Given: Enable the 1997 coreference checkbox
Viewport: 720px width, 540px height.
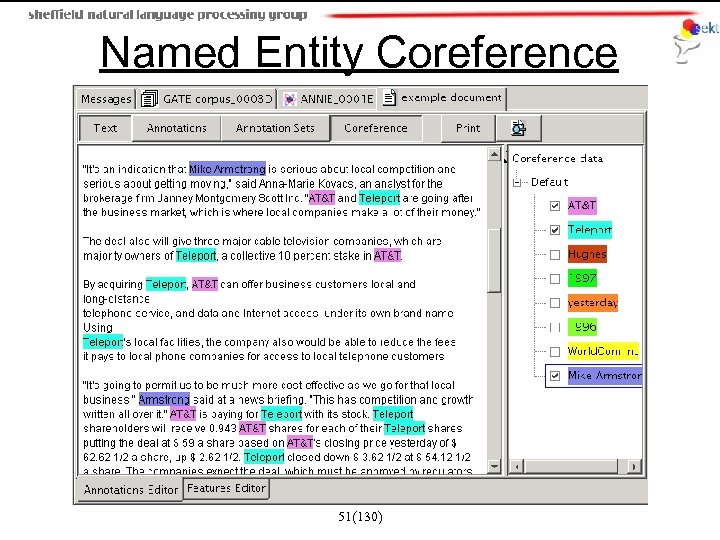Looking at the screenshot, I should coord(555,279).
